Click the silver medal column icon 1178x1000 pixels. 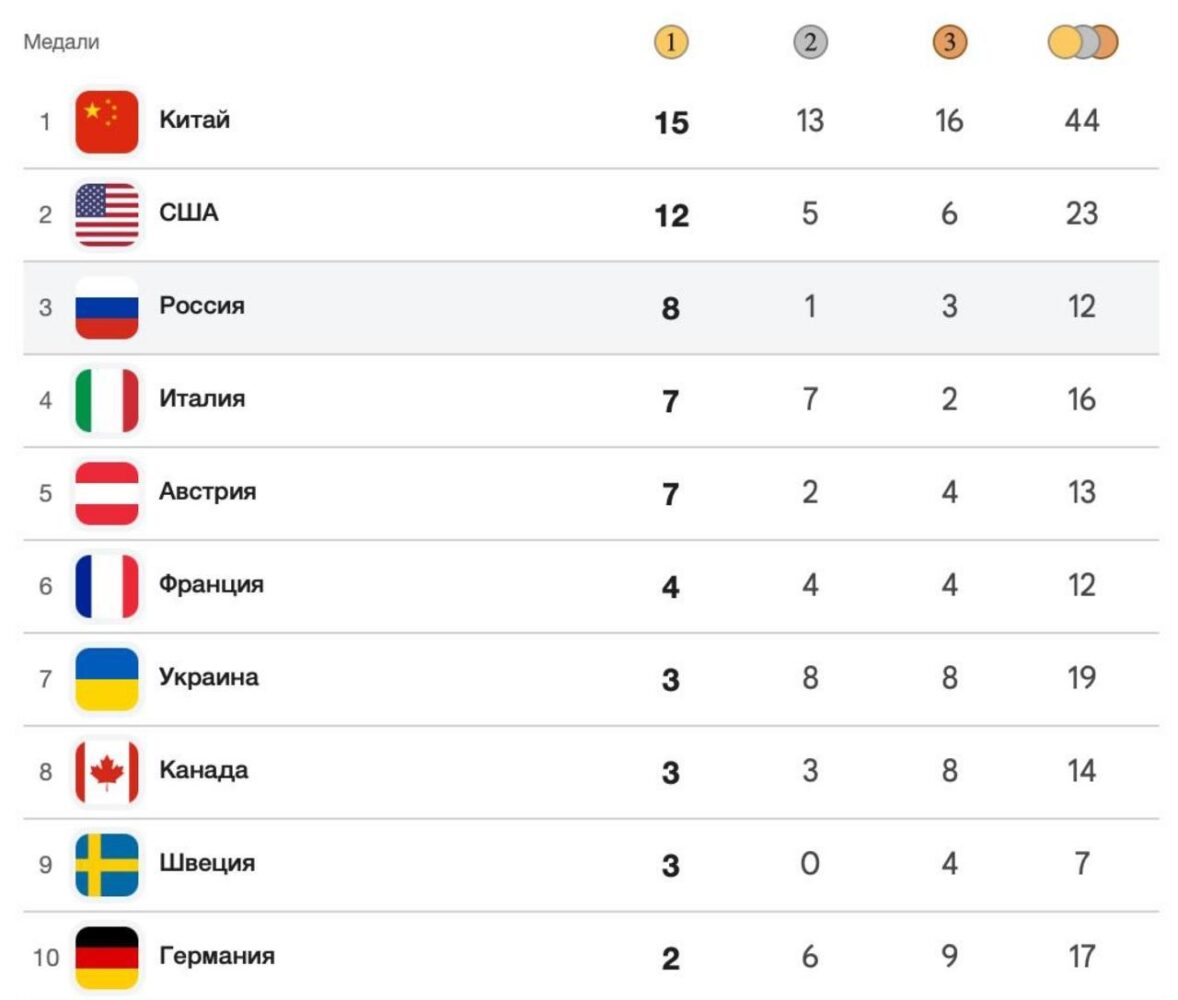810,43
